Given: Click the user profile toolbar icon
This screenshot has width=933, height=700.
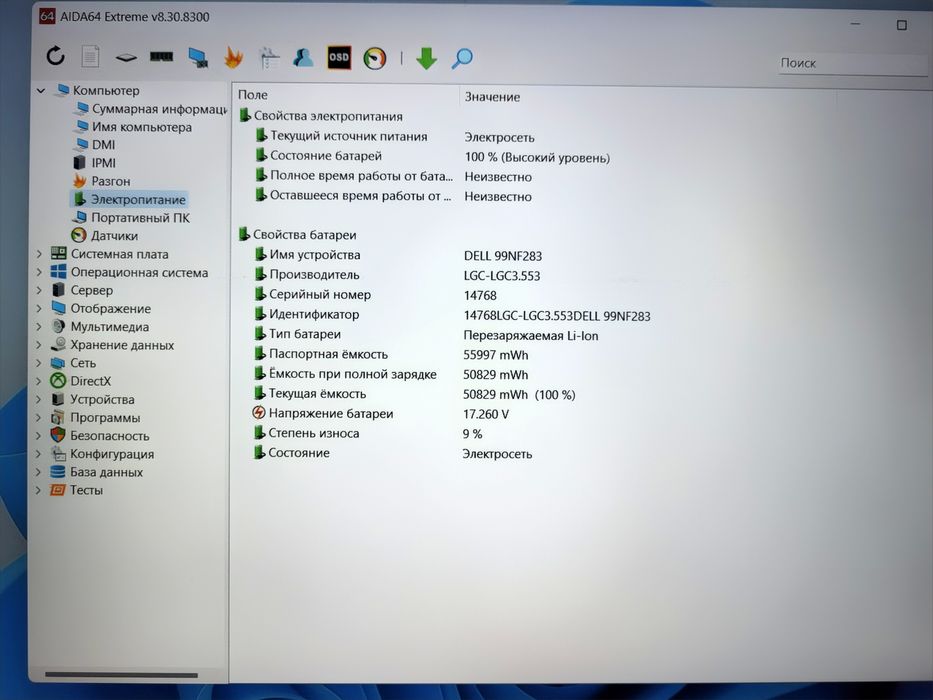Looking at the screenshot, I should 303,58.
